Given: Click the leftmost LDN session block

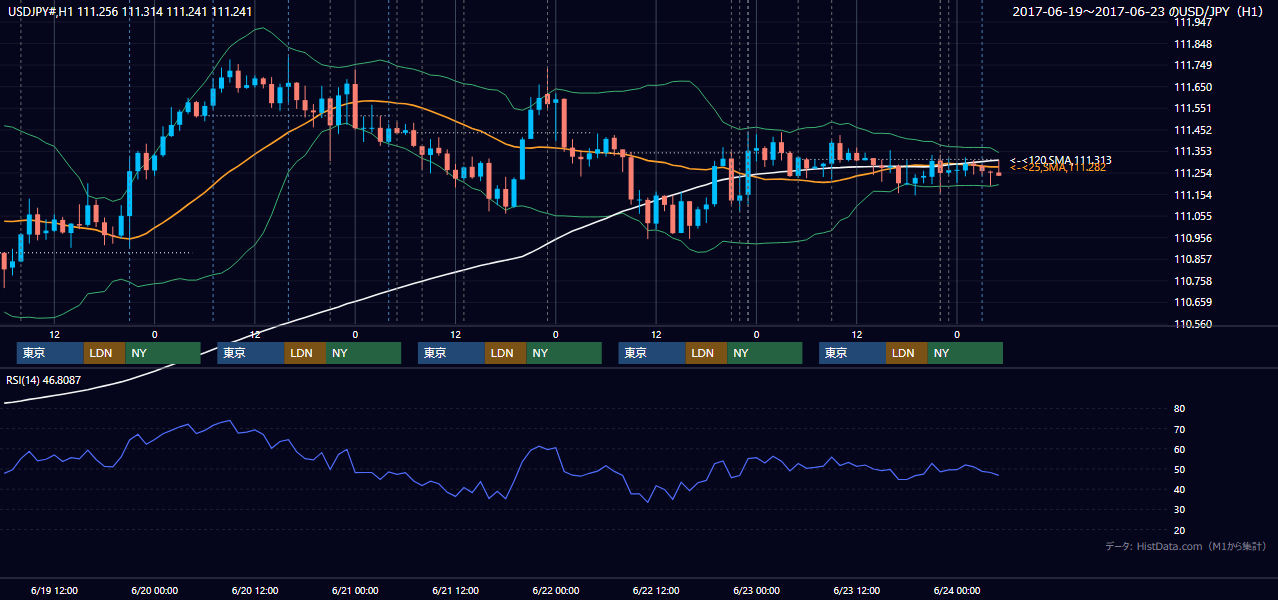Looking at the screenshot, I should coord(104,353).
